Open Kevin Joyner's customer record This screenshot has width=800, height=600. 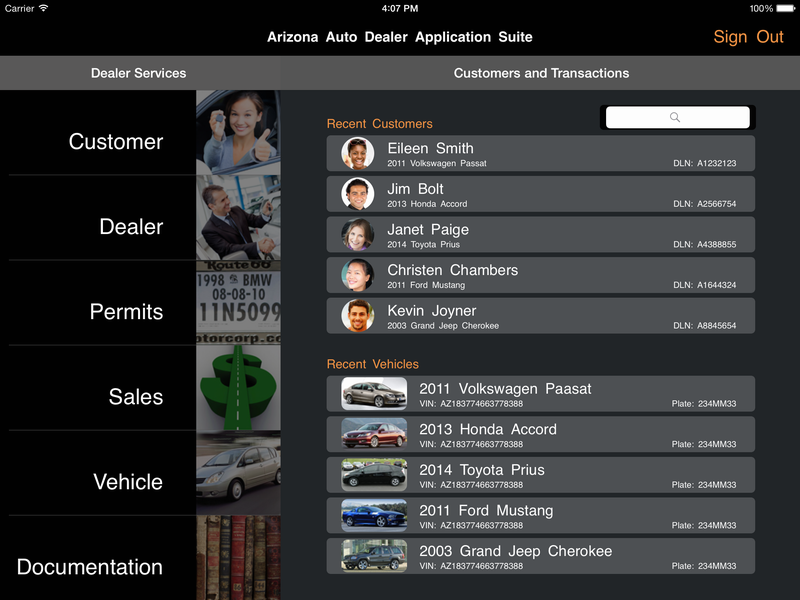tap(540, 316)
